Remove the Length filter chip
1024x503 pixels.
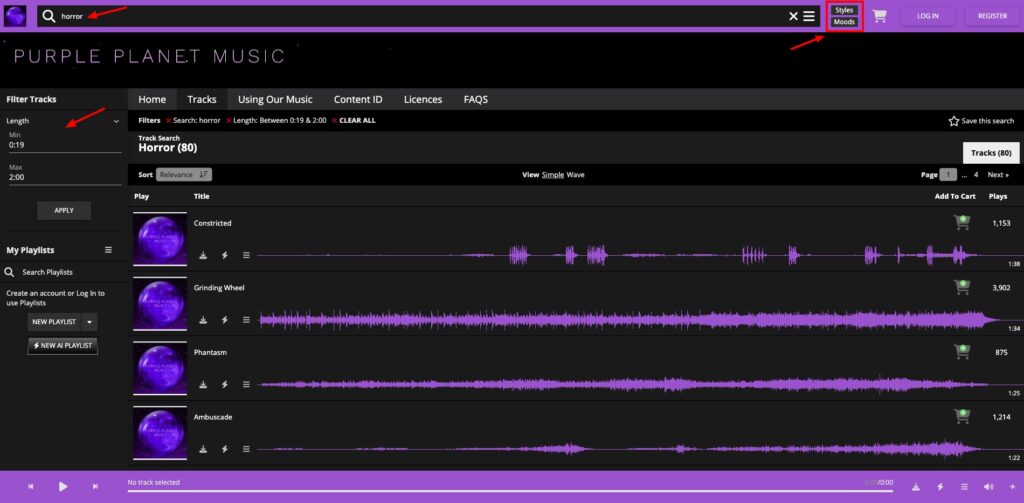(229, 121)
